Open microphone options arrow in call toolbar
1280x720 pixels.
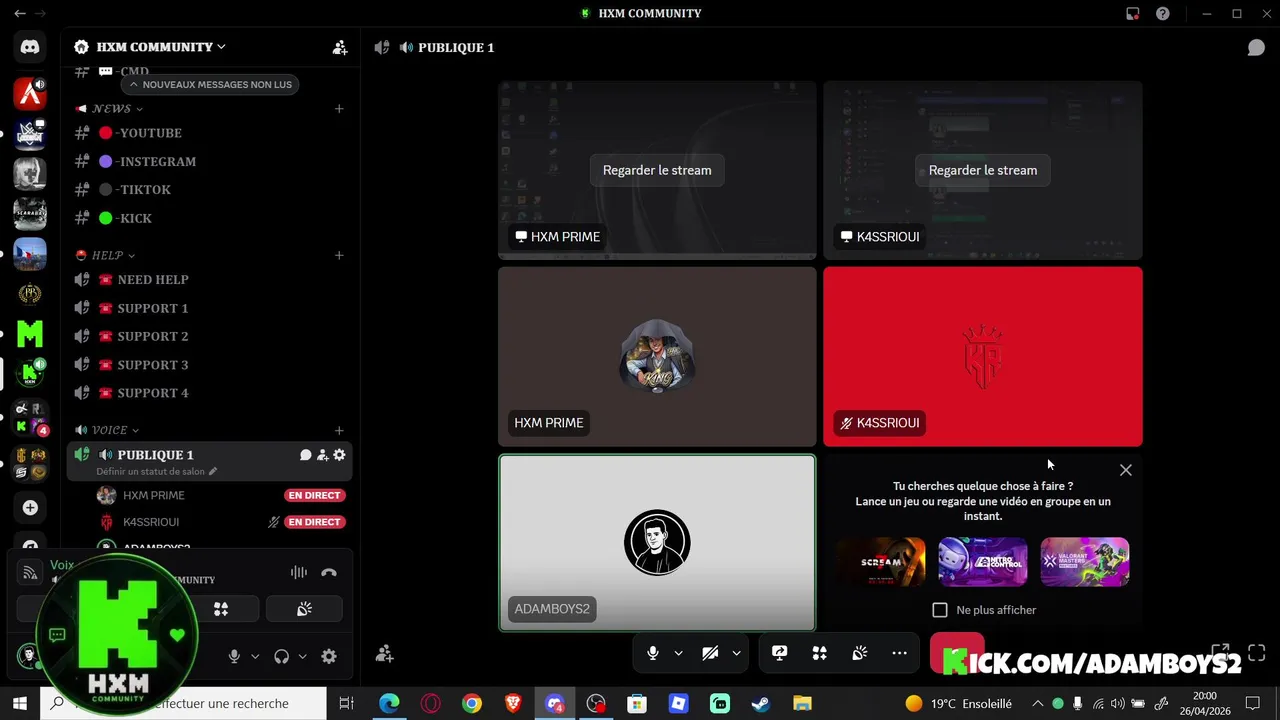pyautogui.click(x=678, y=653)
